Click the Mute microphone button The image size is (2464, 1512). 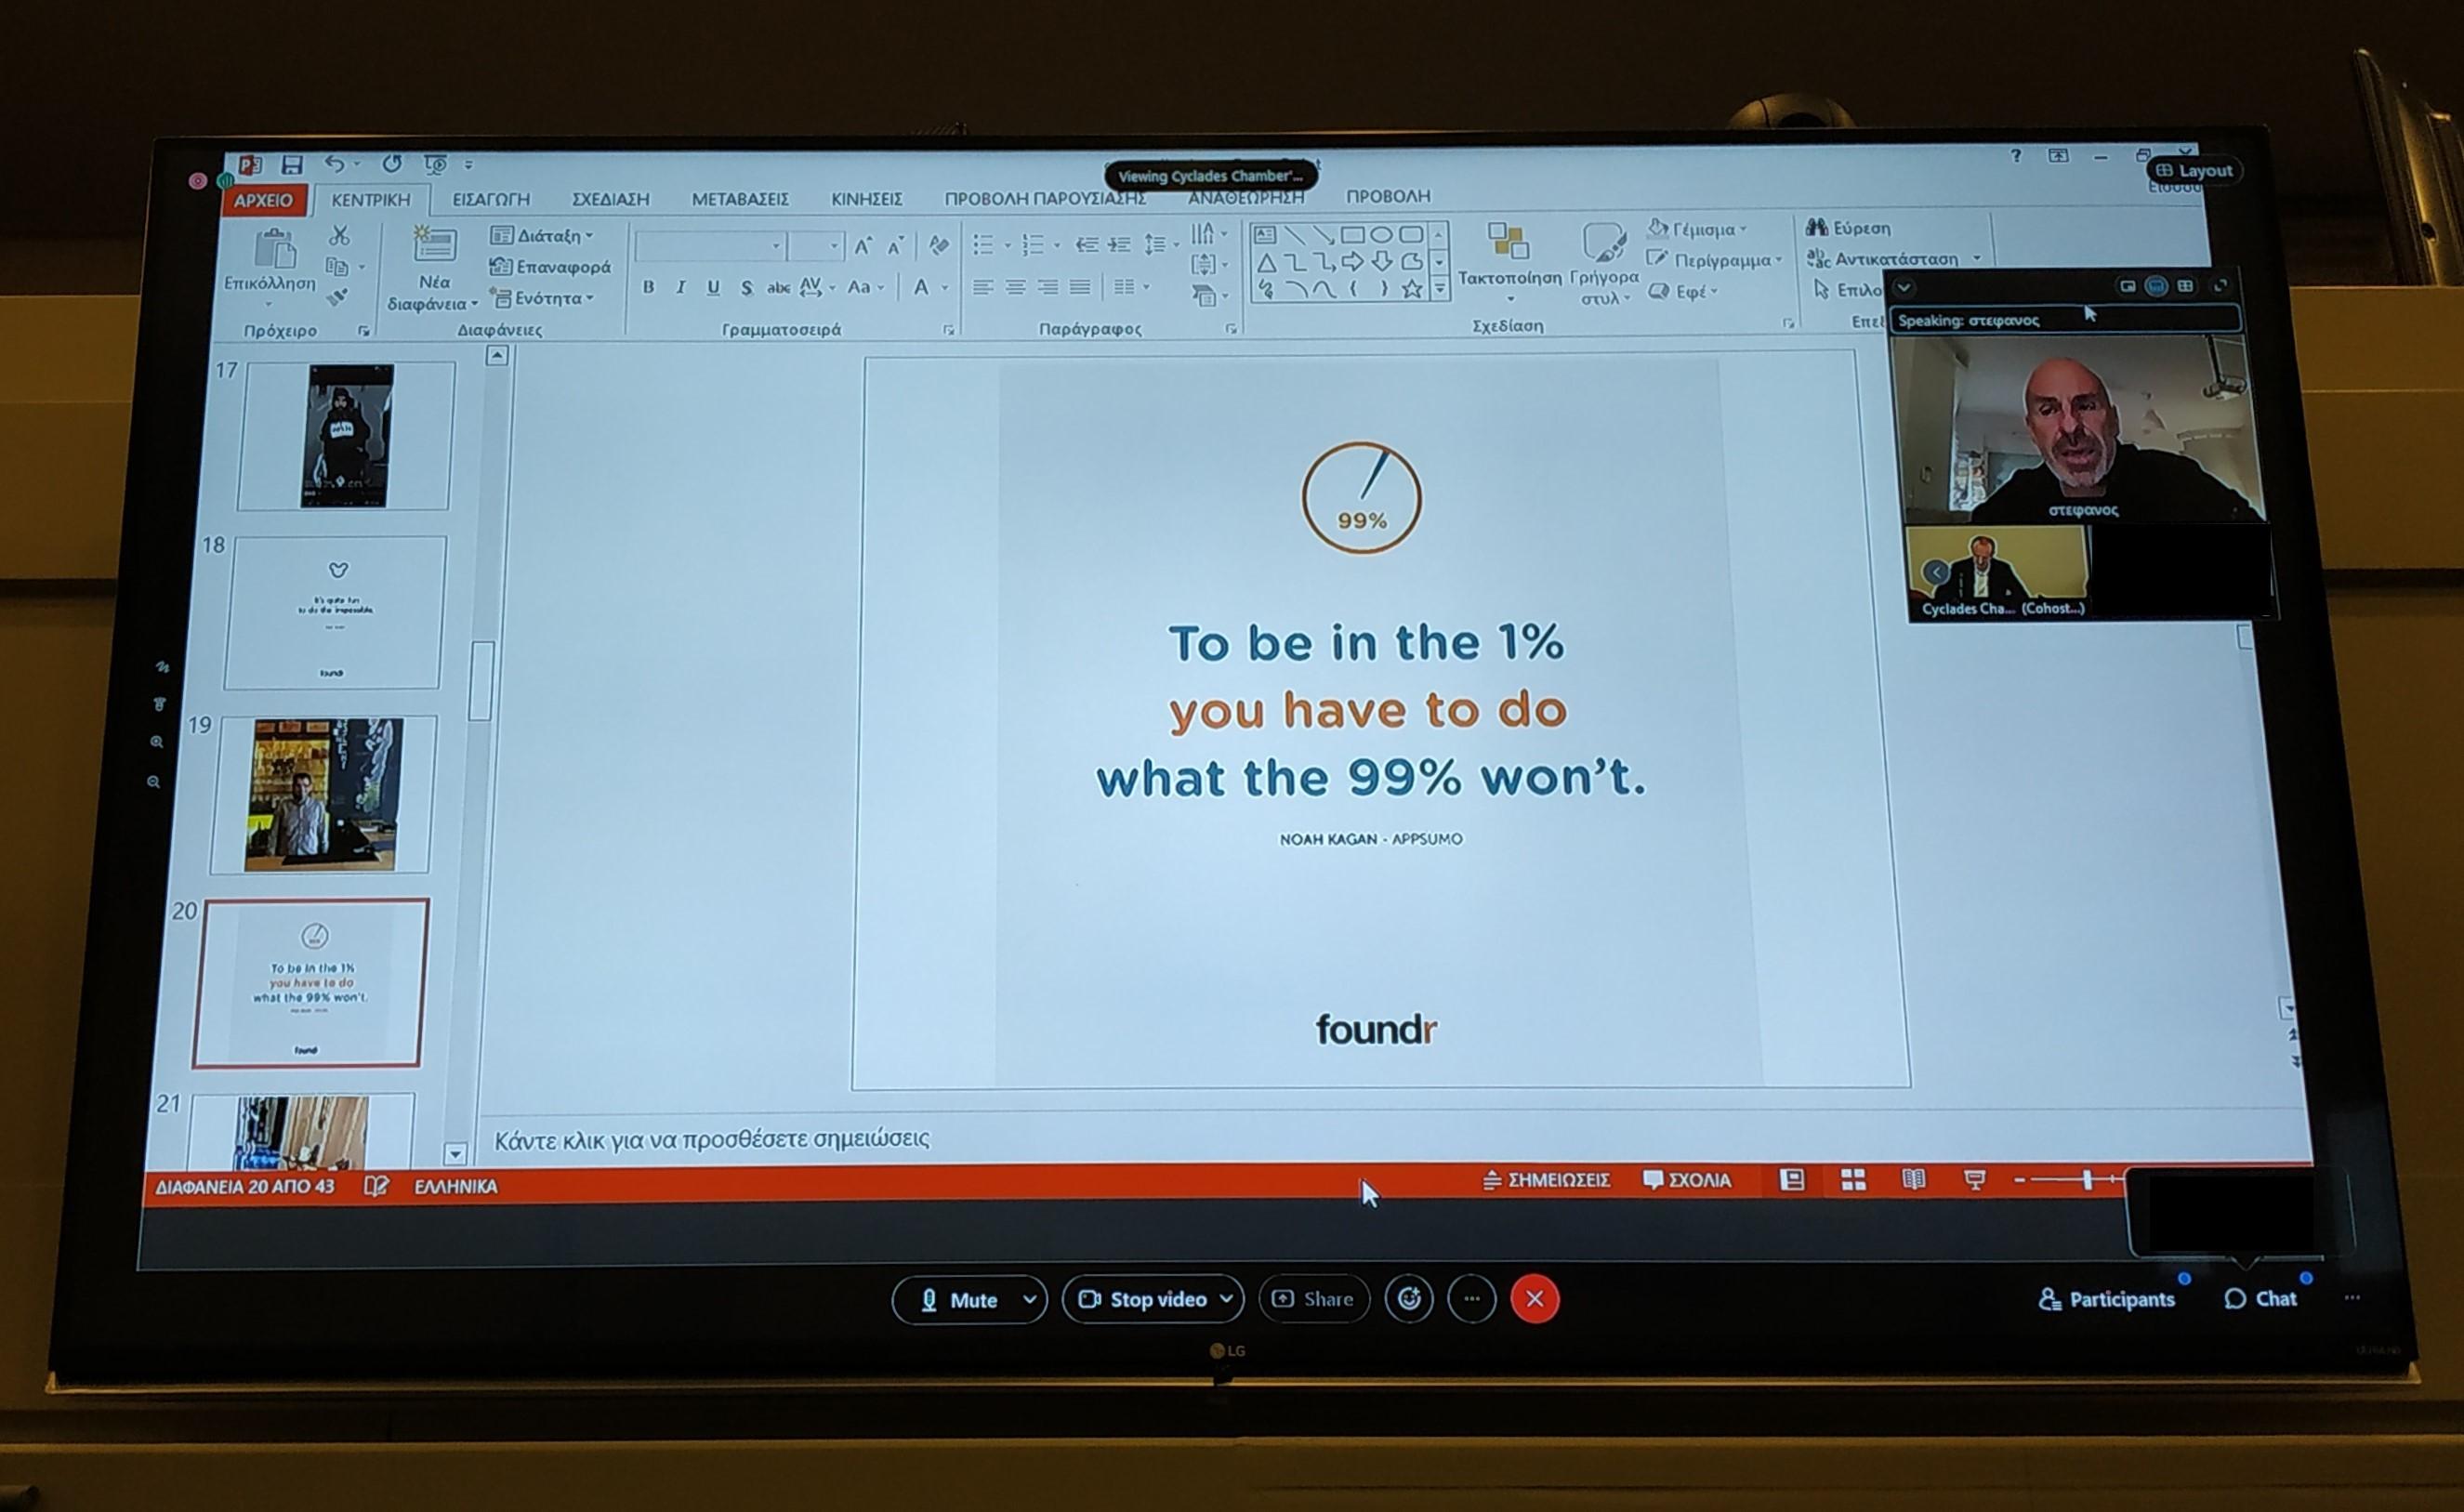click(x=958, y=1300)
